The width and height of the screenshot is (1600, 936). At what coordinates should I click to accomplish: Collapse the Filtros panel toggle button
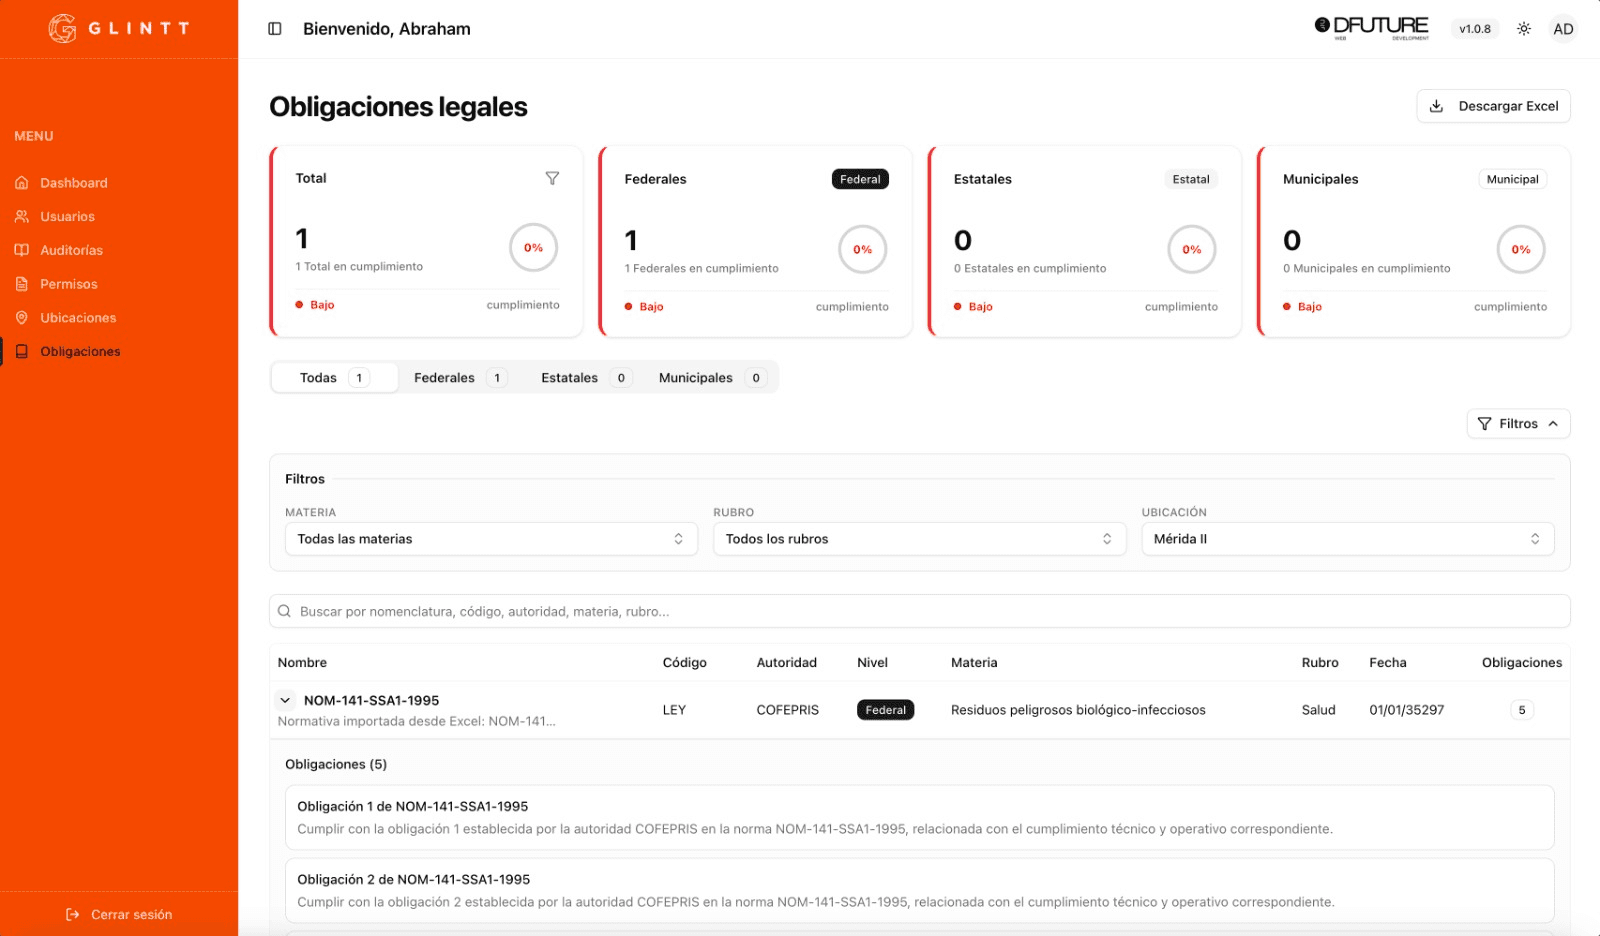coord(1517,424)
